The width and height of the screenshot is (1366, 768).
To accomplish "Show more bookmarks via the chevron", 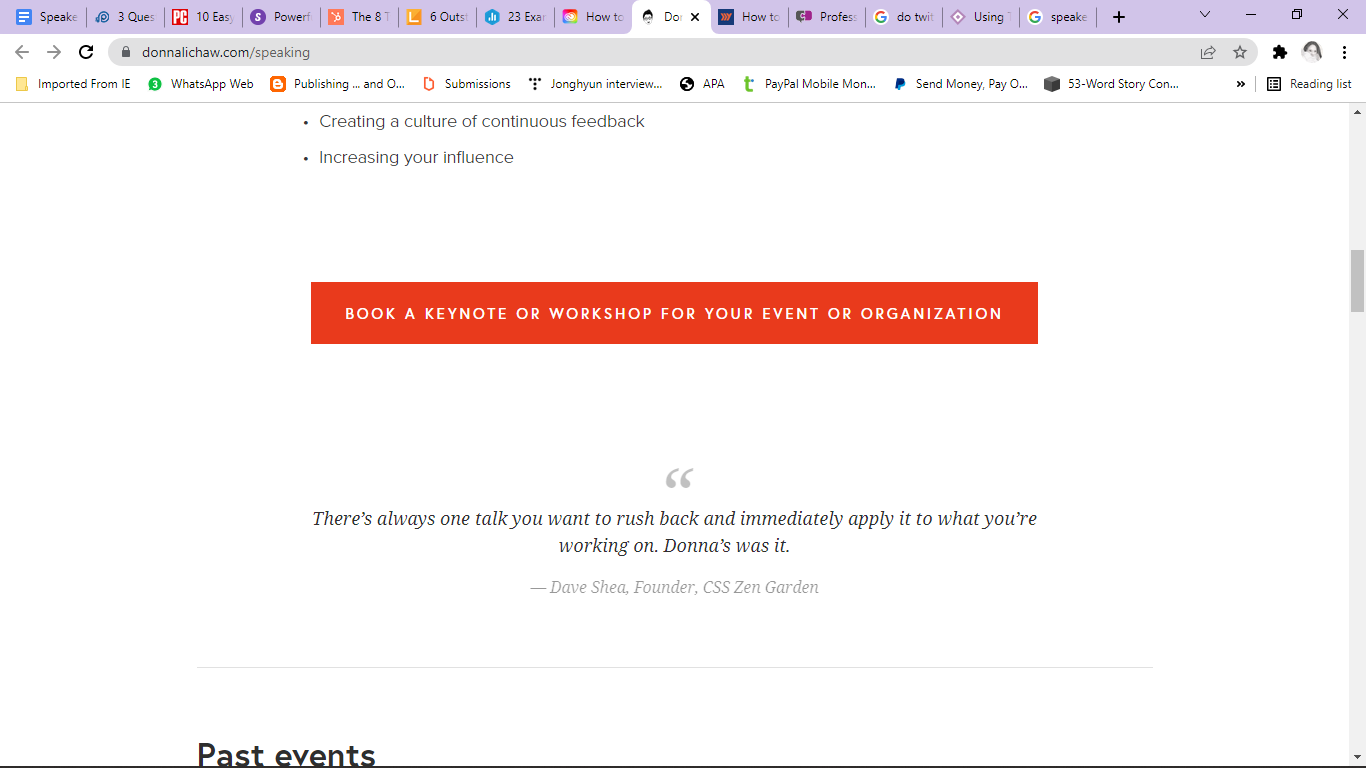I will pos(1241,84).
